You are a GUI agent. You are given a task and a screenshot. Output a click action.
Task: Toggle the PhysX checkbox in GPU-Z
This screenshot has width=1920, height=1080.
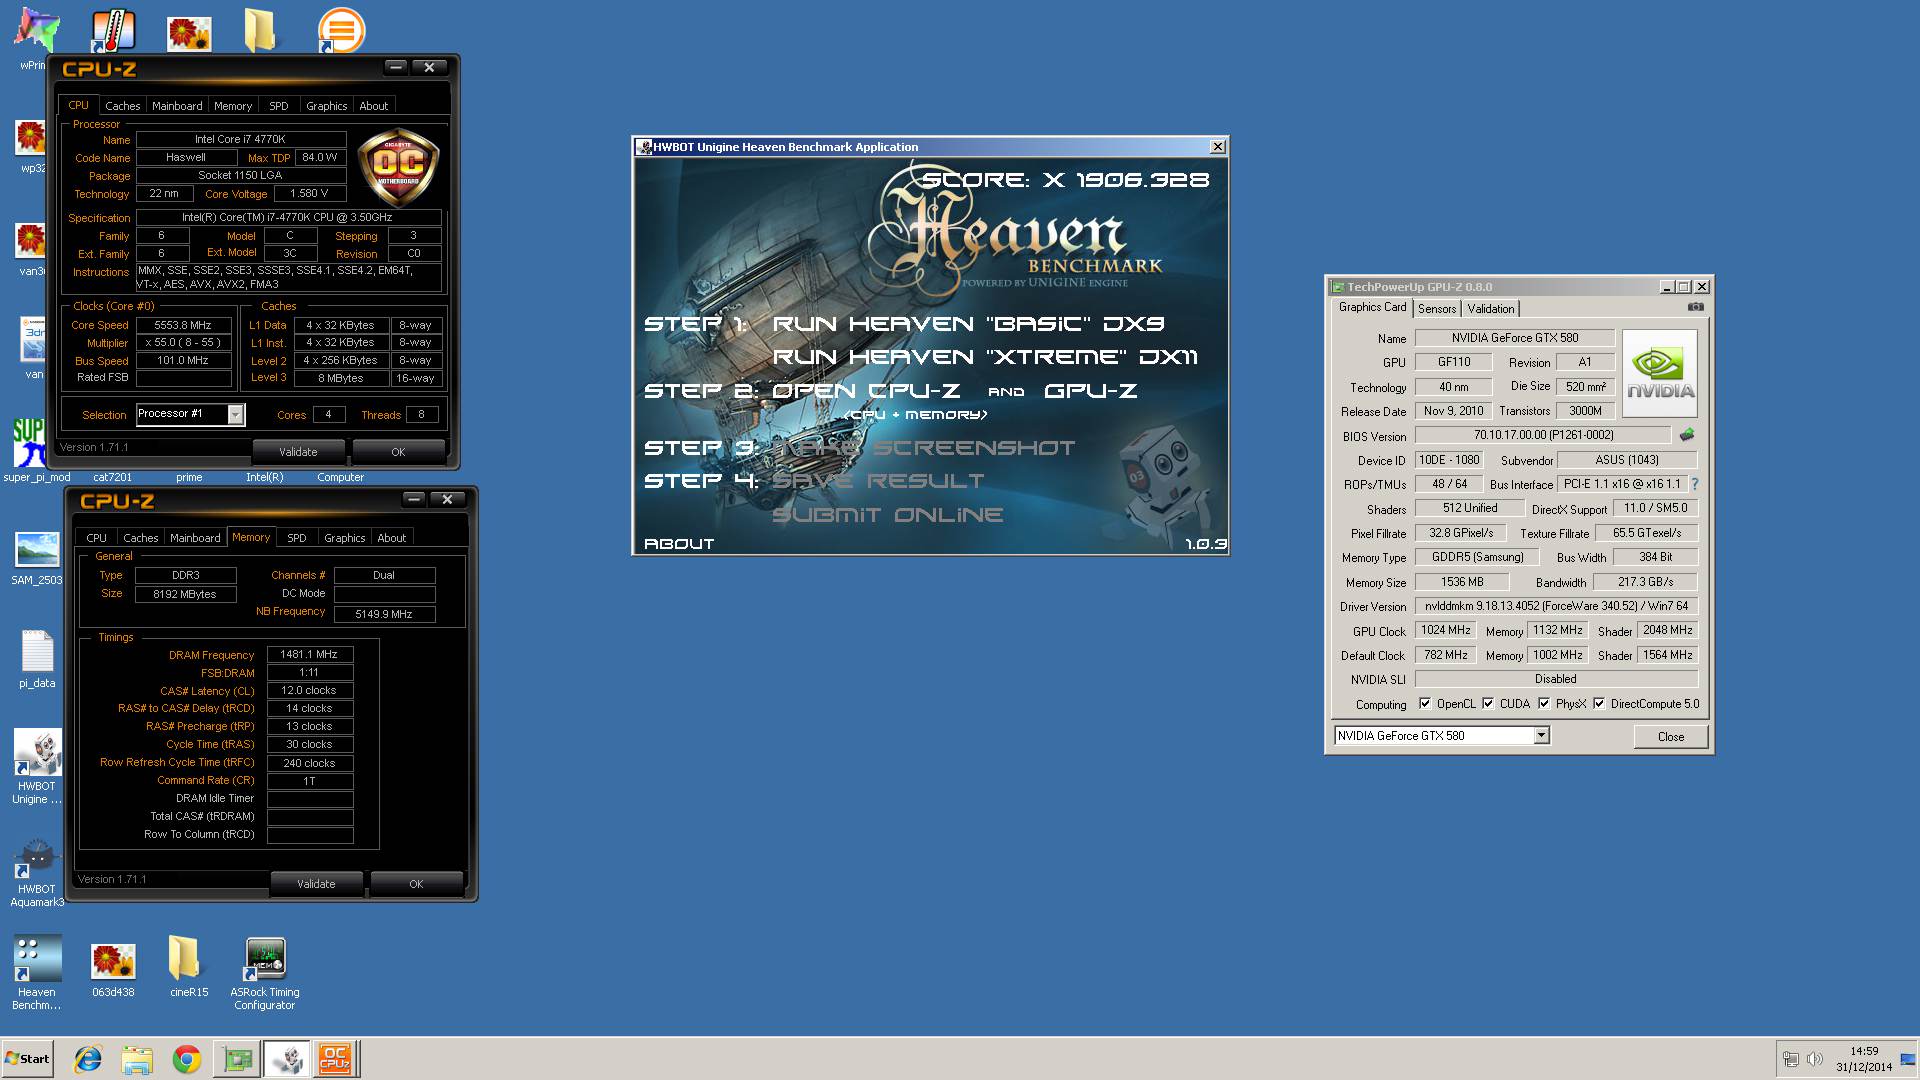click(1544, 703)
